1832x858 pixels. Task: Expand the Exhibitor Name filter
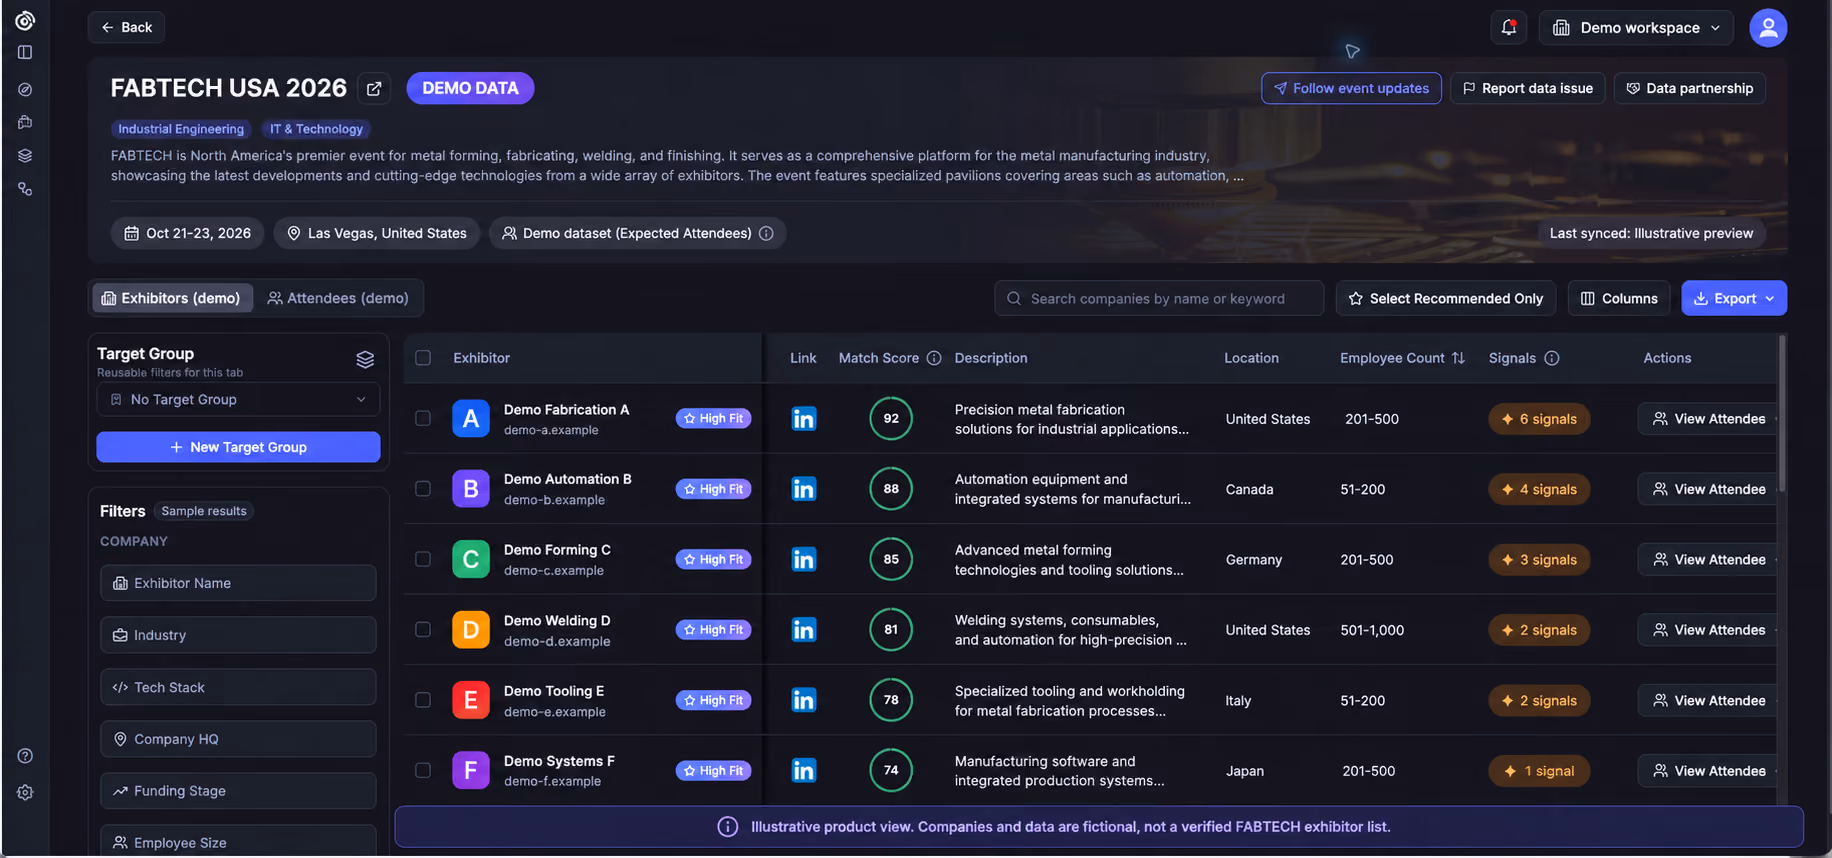(238, 583)
